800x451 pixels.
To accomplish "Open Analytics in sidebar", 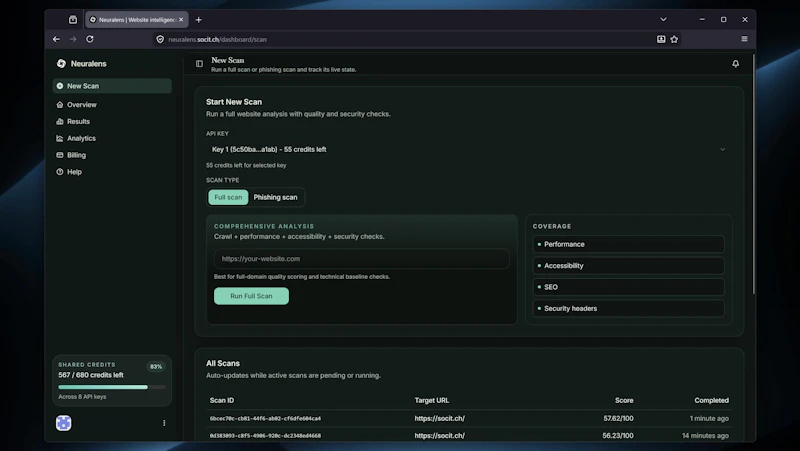I will pos(81,138).
